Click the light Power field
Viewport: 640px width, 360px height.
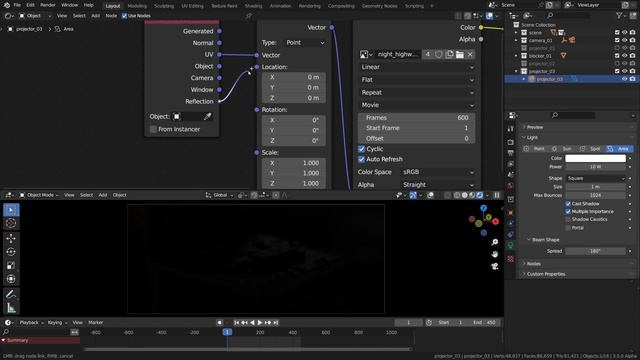tap(596, 167)
